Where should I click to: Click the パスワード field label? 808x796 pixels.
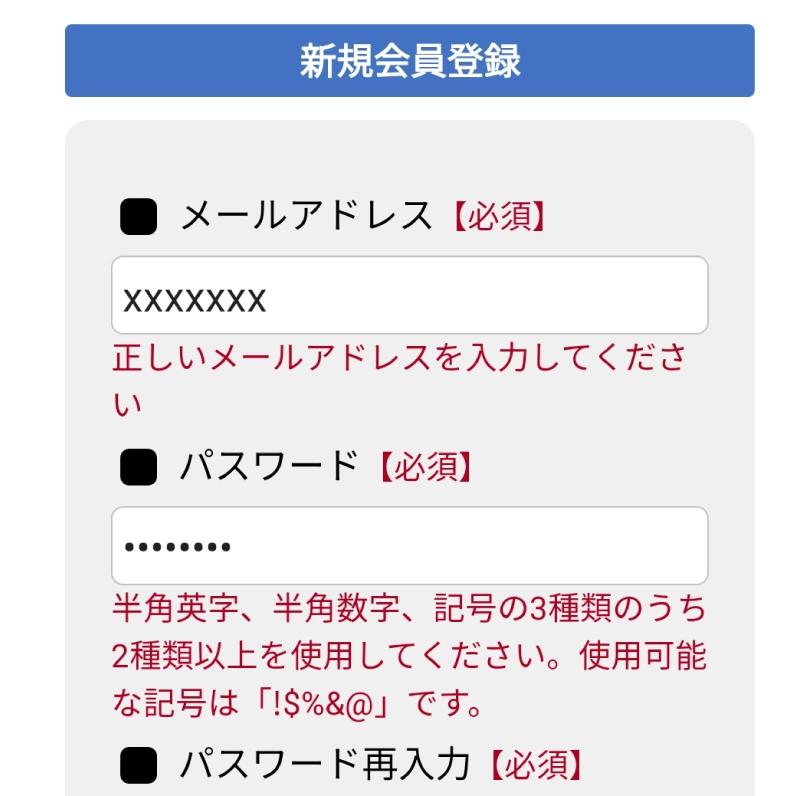pos(268,465)
